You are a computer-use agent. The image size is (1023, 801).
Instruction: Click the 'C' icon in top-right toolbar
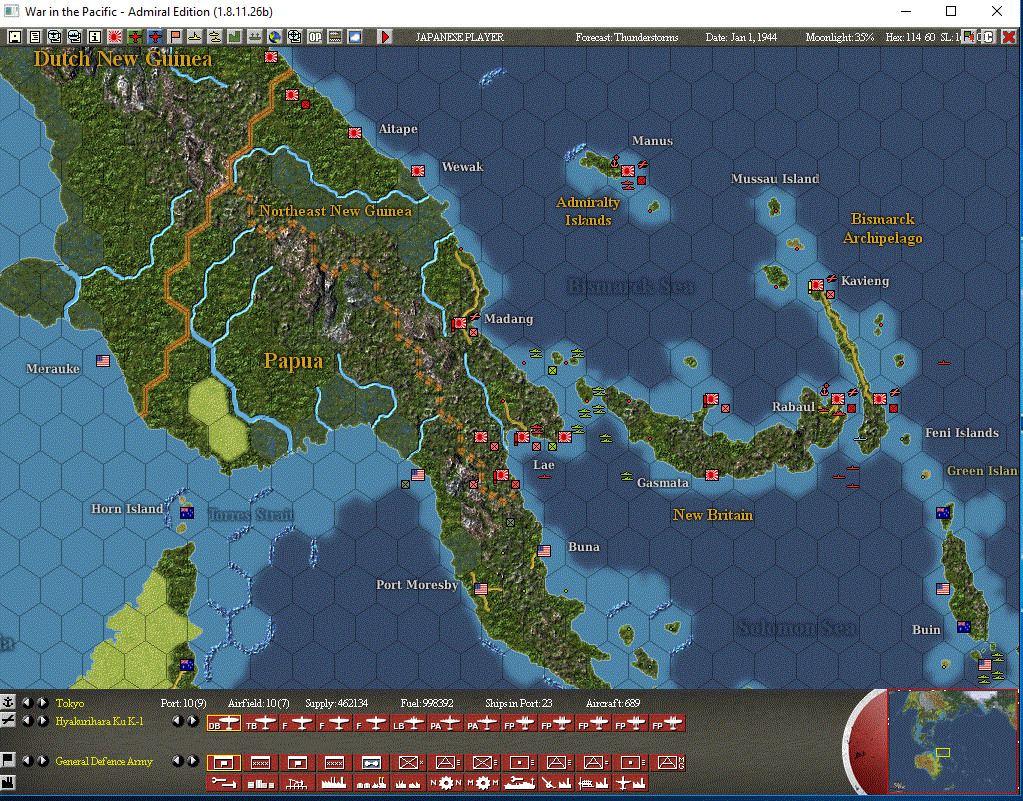point(989,37)
